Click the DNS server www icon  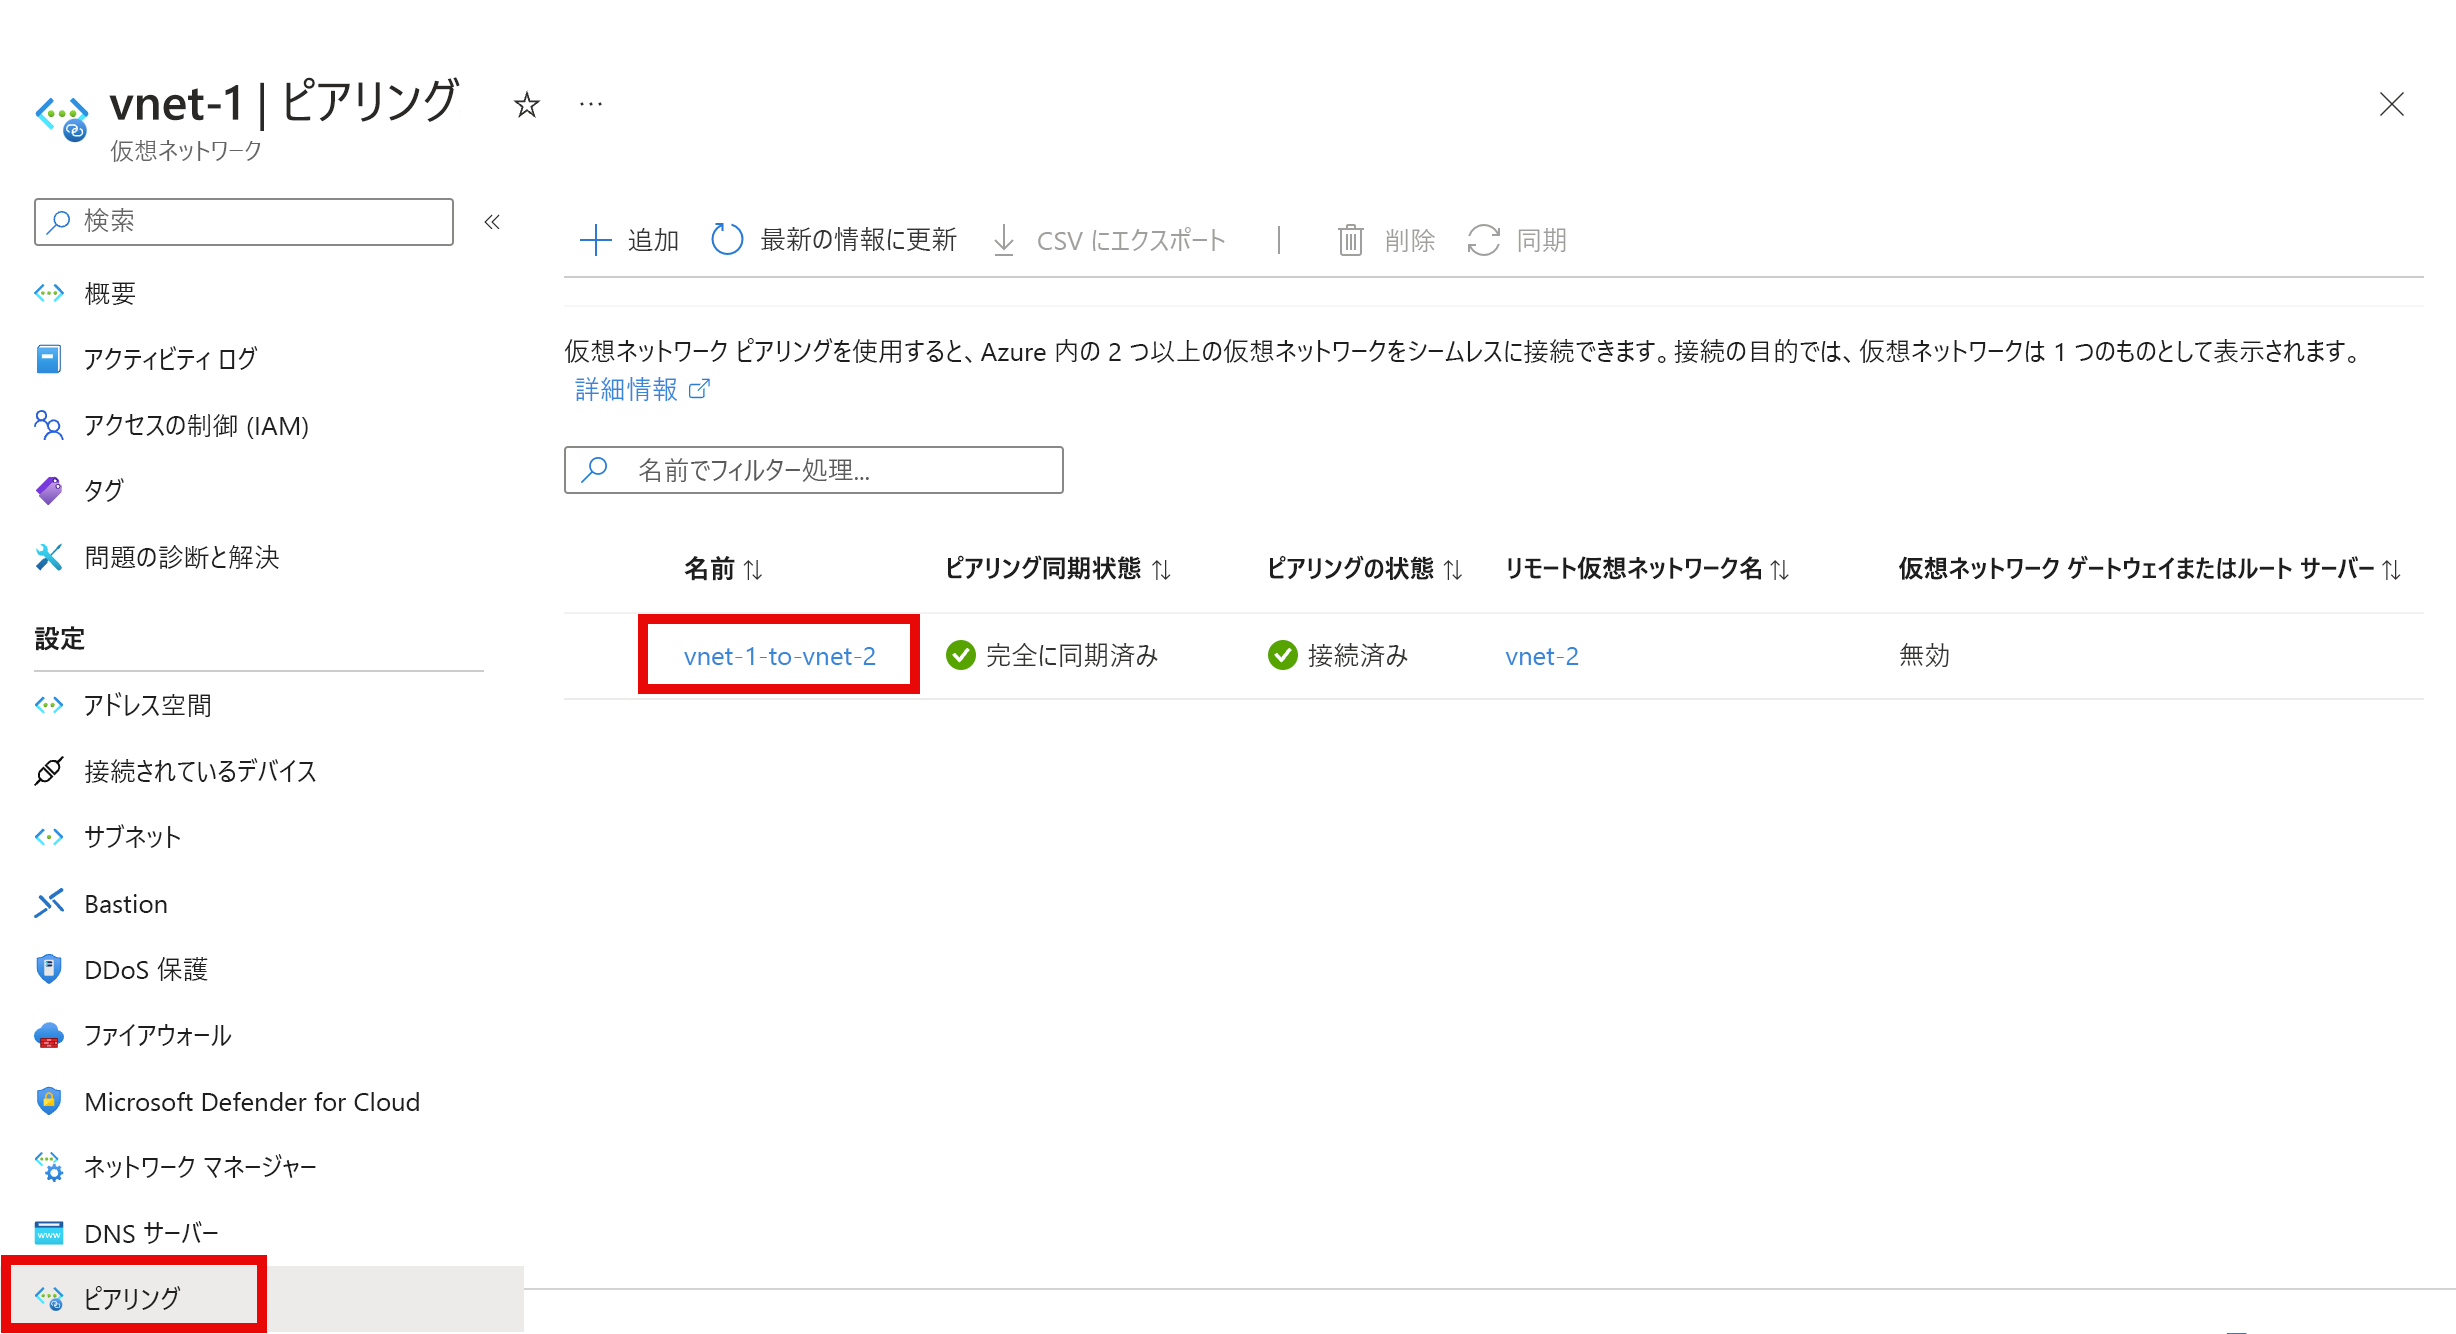pyautogui.click(x=49, y=1233)
